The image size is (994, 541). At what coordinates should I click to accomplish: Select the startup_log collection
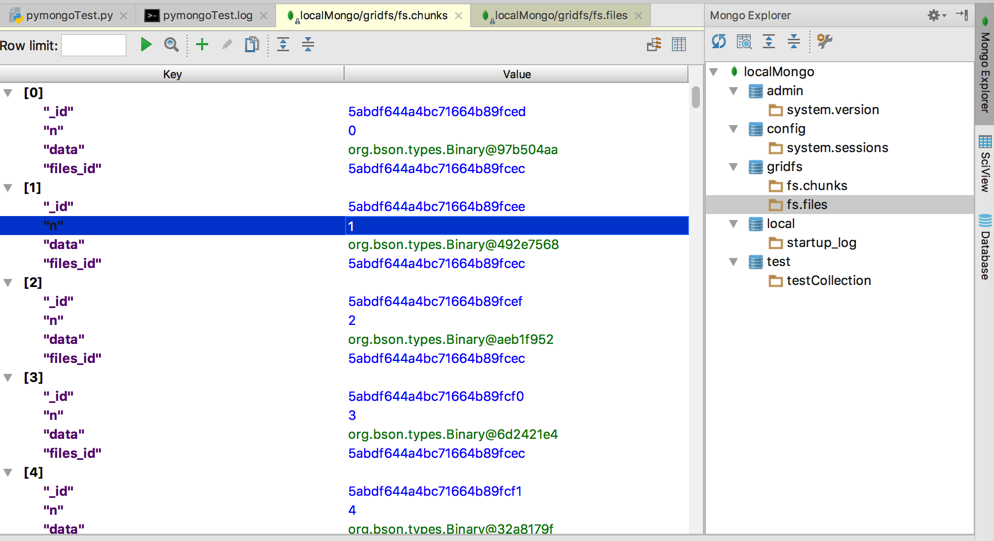pyautogui.click(x=821, y=243)
